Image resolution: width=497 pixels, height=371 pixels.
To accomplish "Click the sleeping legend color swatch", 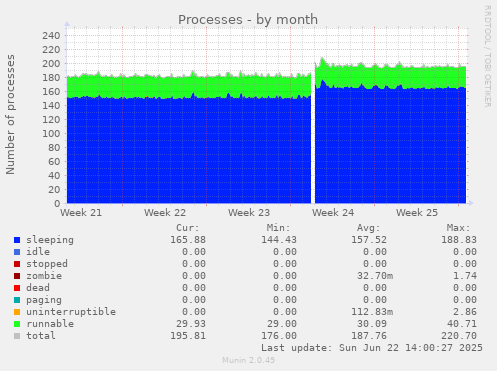I will pos(17,240).
